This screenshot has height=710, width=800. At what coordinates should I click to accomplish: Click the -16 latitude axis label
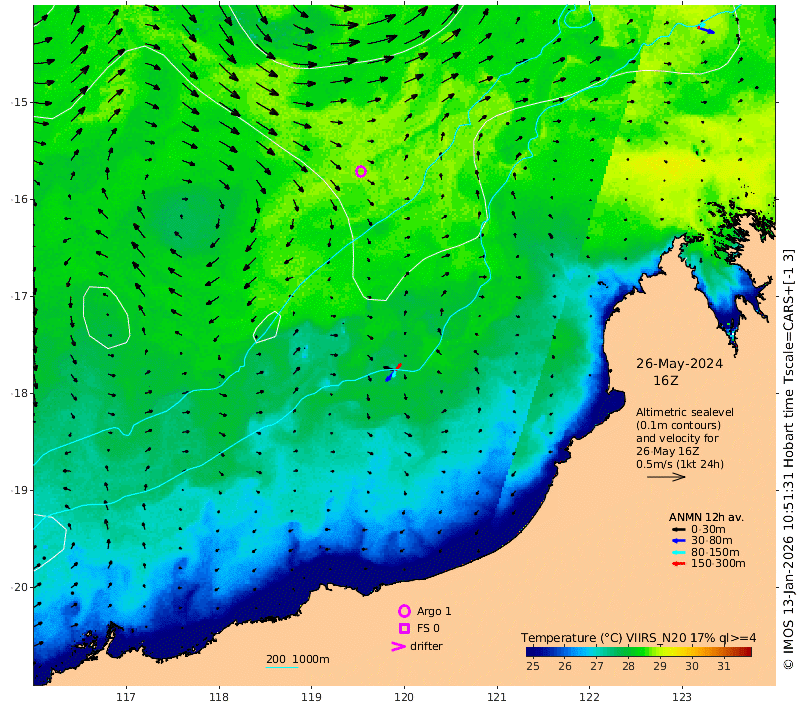(x=19, y=199)
